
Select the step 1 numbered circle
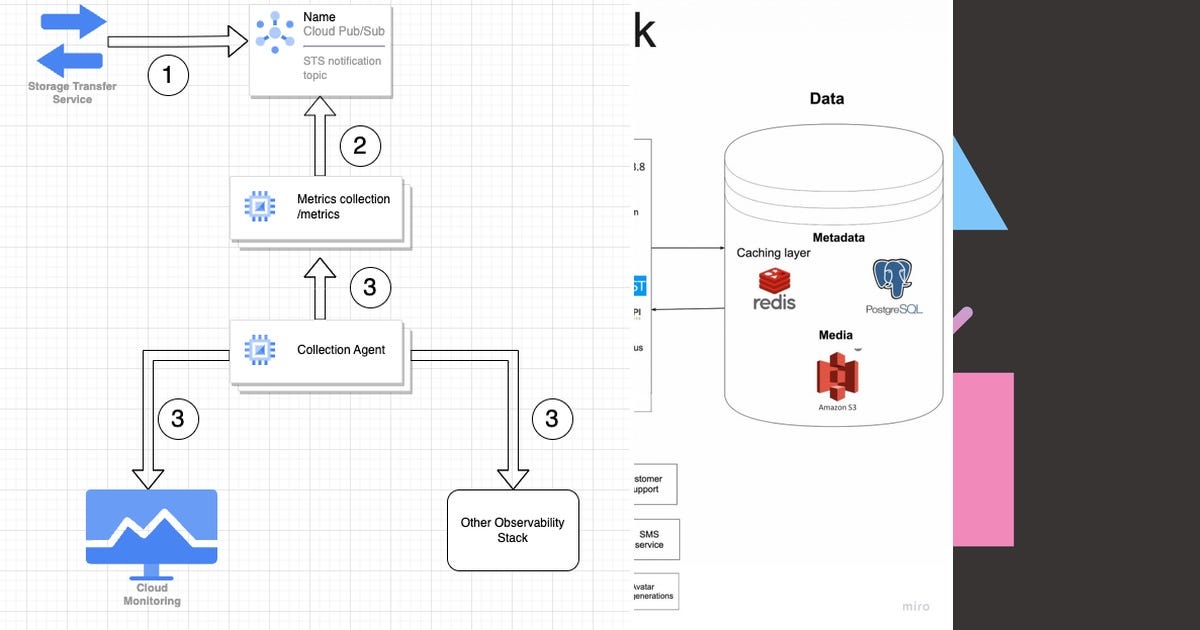pyautogui.click(x=168, y=75)
